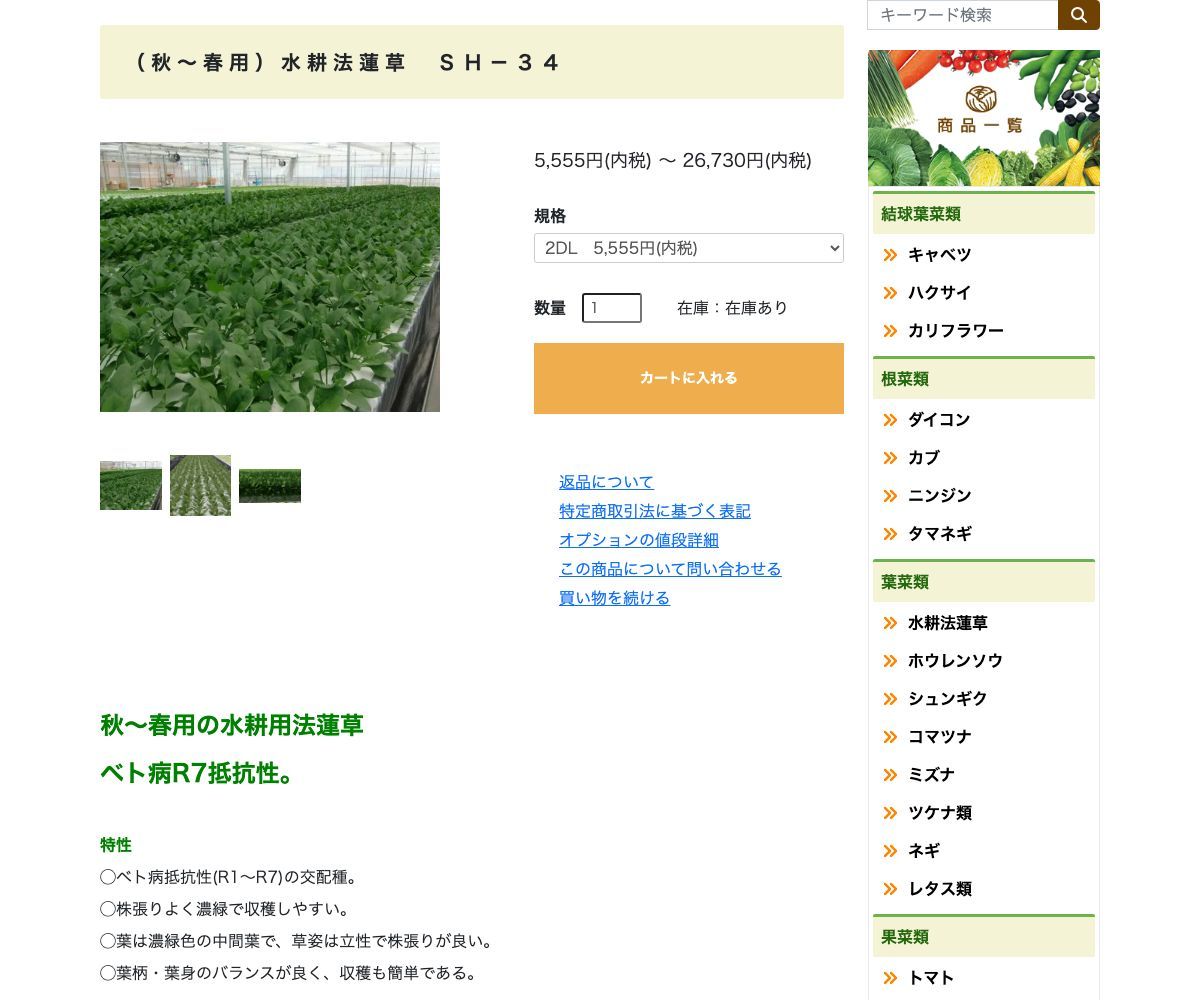Click the keyword search text box
The width and height of the screenshot is (1200, 1000).
coord(960,15)
